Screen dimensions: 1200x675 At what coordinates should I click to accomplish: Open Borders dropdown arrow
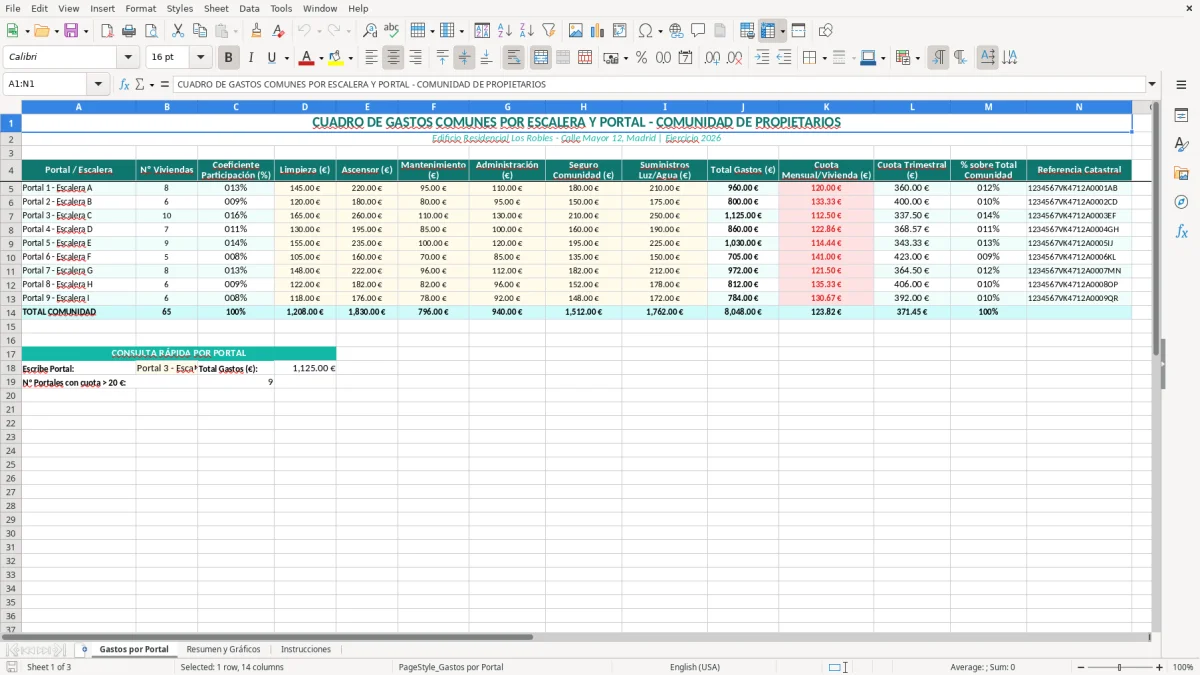(825, 58)
